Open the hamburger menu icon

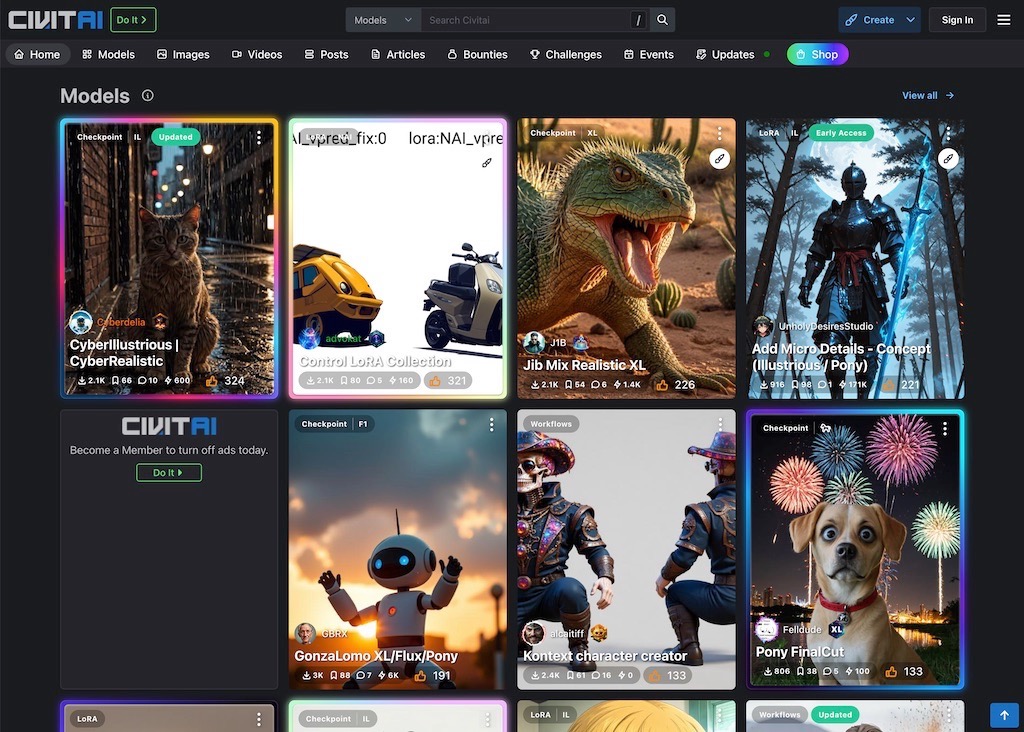tap(1003, 20)
